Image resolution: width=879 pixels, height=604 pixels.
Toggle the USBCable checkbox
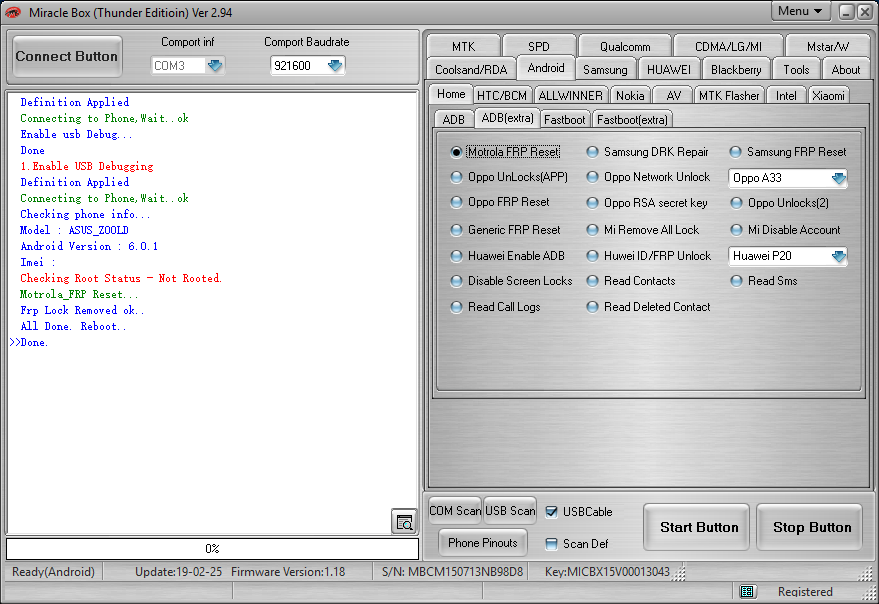pyautogui.click(x=552, y=511)
